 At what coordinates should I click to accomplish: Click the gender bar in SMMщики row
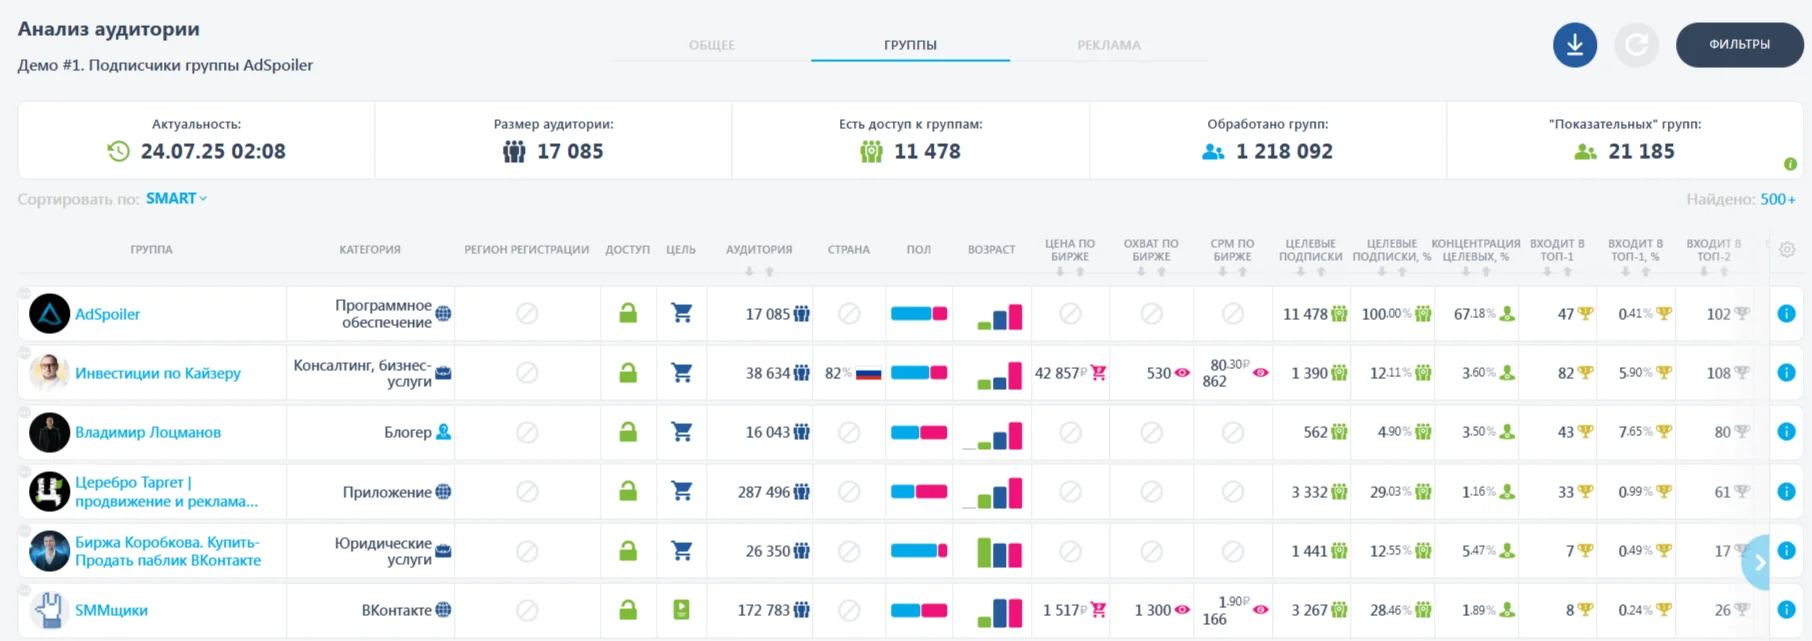click(x=919, y=610)
